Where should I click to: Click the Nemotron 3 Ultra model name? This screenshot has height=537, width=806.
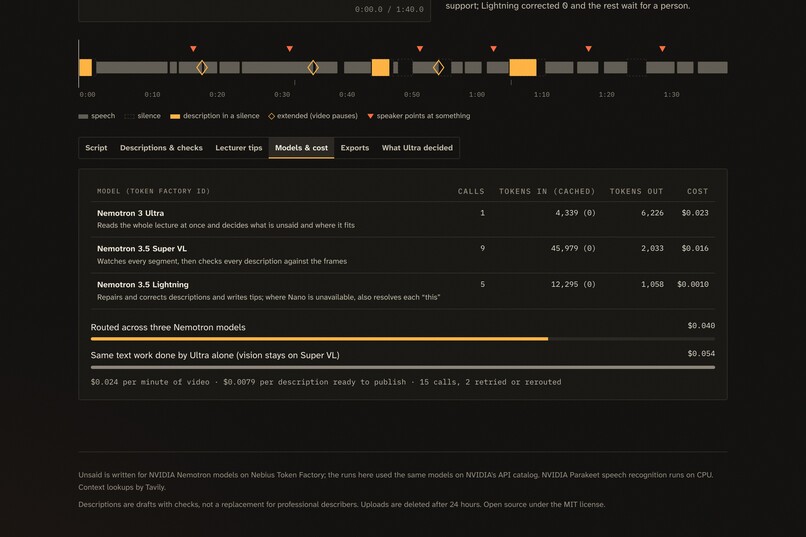pyautogui.click(x=131, y=213)
